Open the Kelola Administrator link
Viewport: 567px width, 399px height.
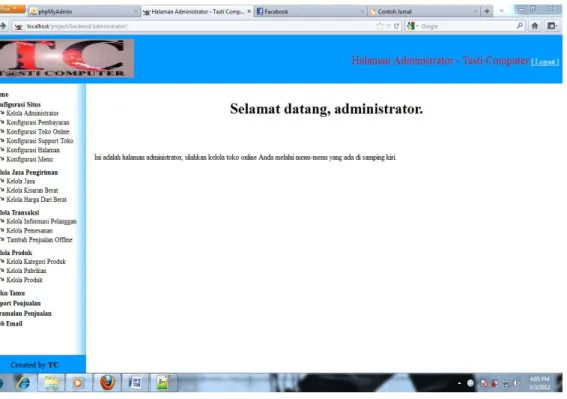(32, 113)
